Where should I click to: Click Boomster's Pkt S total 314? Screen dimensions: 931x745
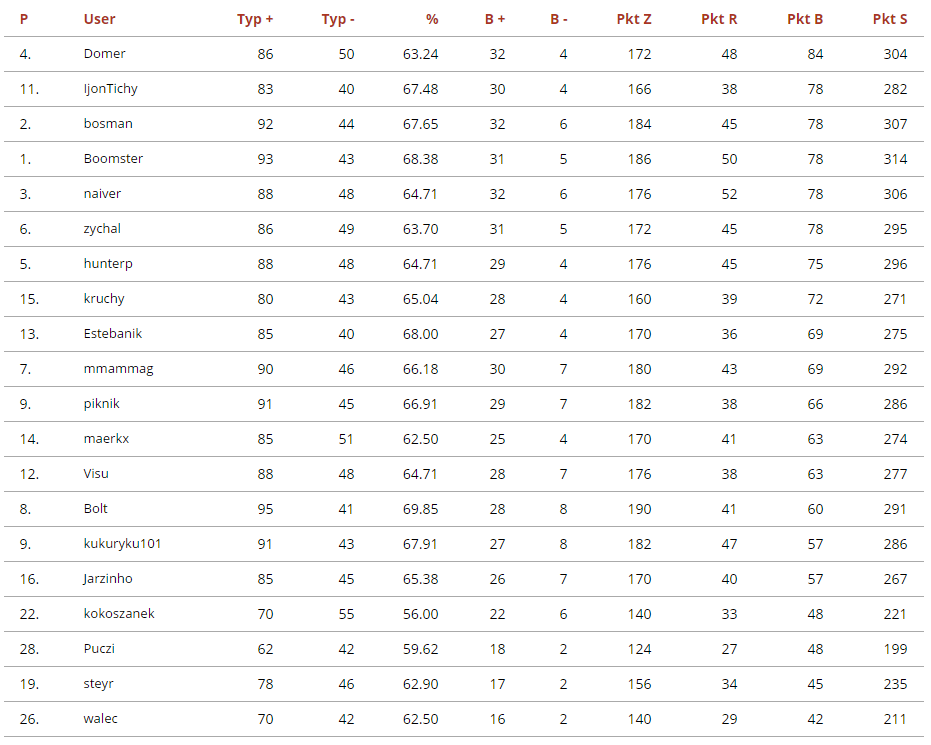pyautogui.click(x=895, y=159)
